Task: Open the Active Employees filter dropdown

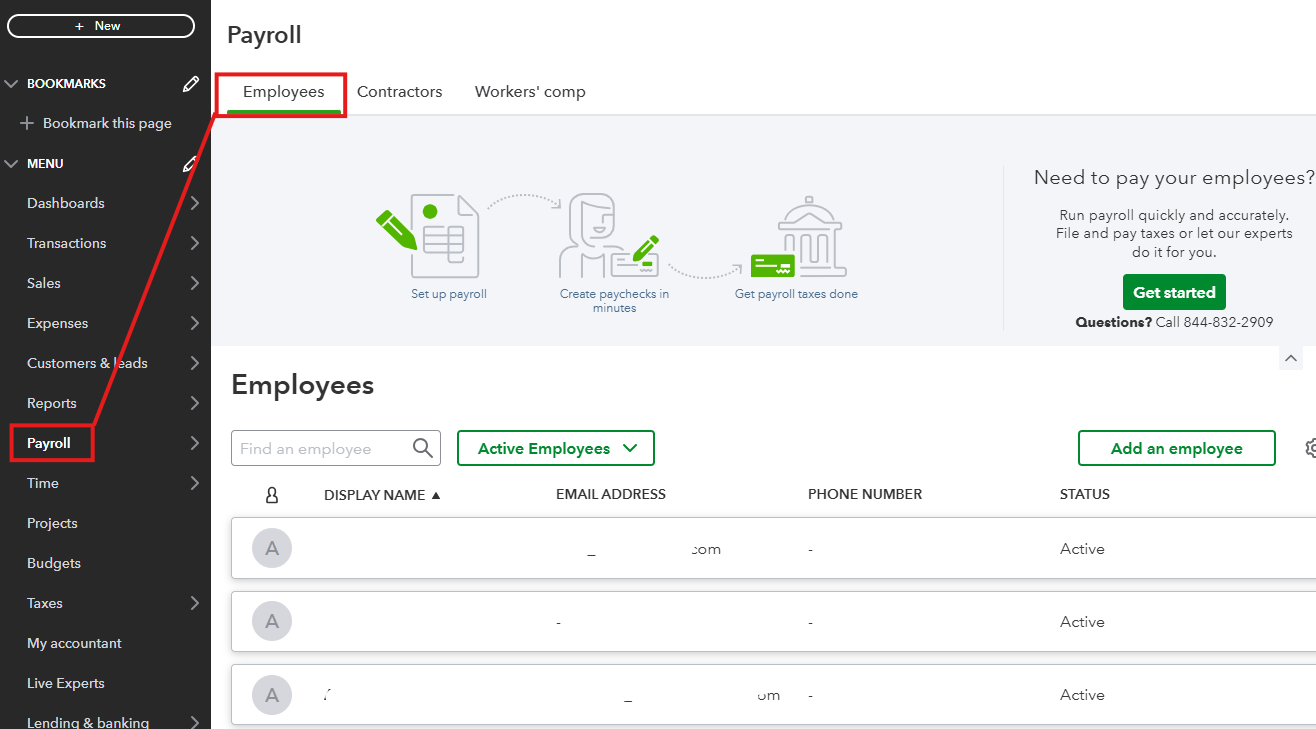Action: pyautogui.click(x=556, y=448)
